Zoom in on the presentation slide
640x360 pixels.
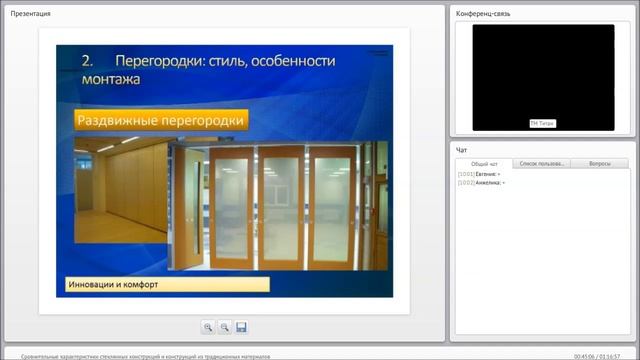pyautogui.click(x=208, y=327)
